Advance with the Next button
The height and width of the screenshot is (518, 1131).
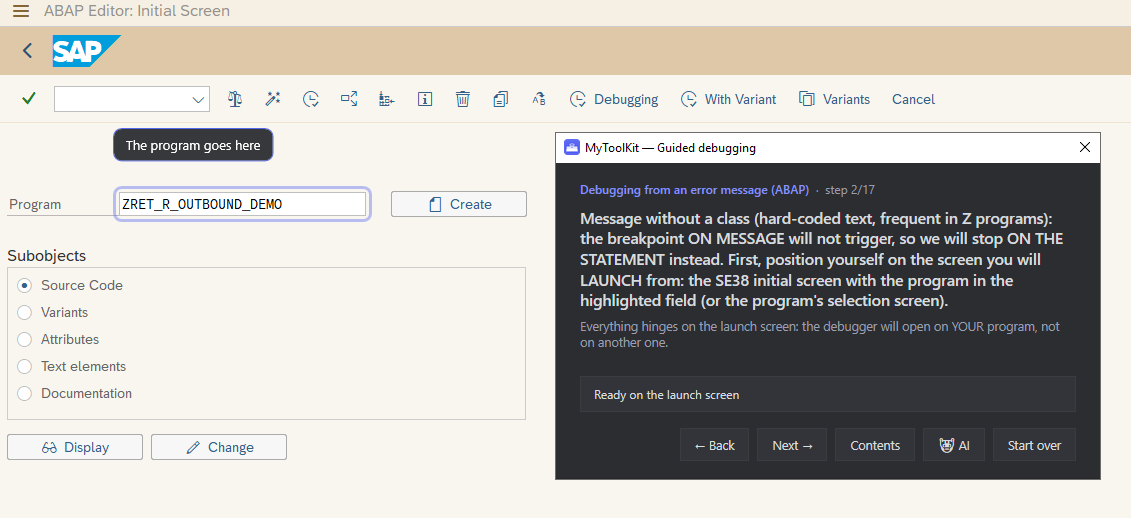tap(792, 445)
